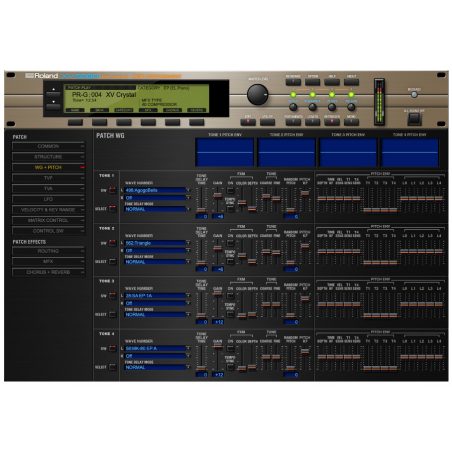Click the hardware button under BANK softkey
Image resolution: width=452 pixels, height=452 pixels.
pyautogui.click(x=99, y=122)
